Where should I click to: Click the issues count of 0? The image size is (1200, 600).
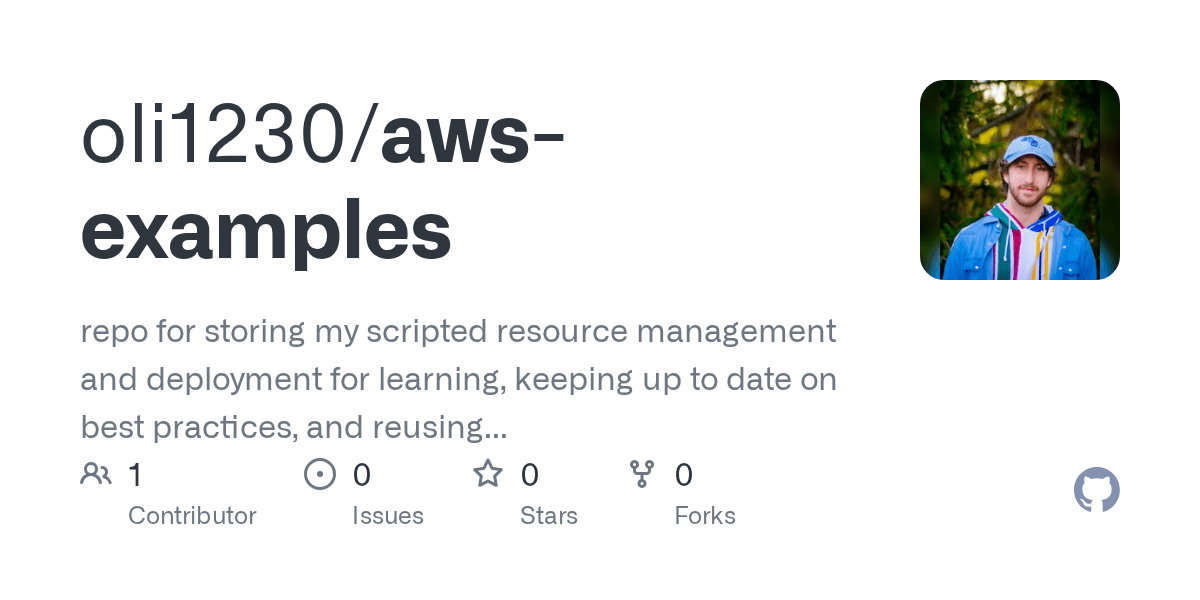(x=362, y=475)
